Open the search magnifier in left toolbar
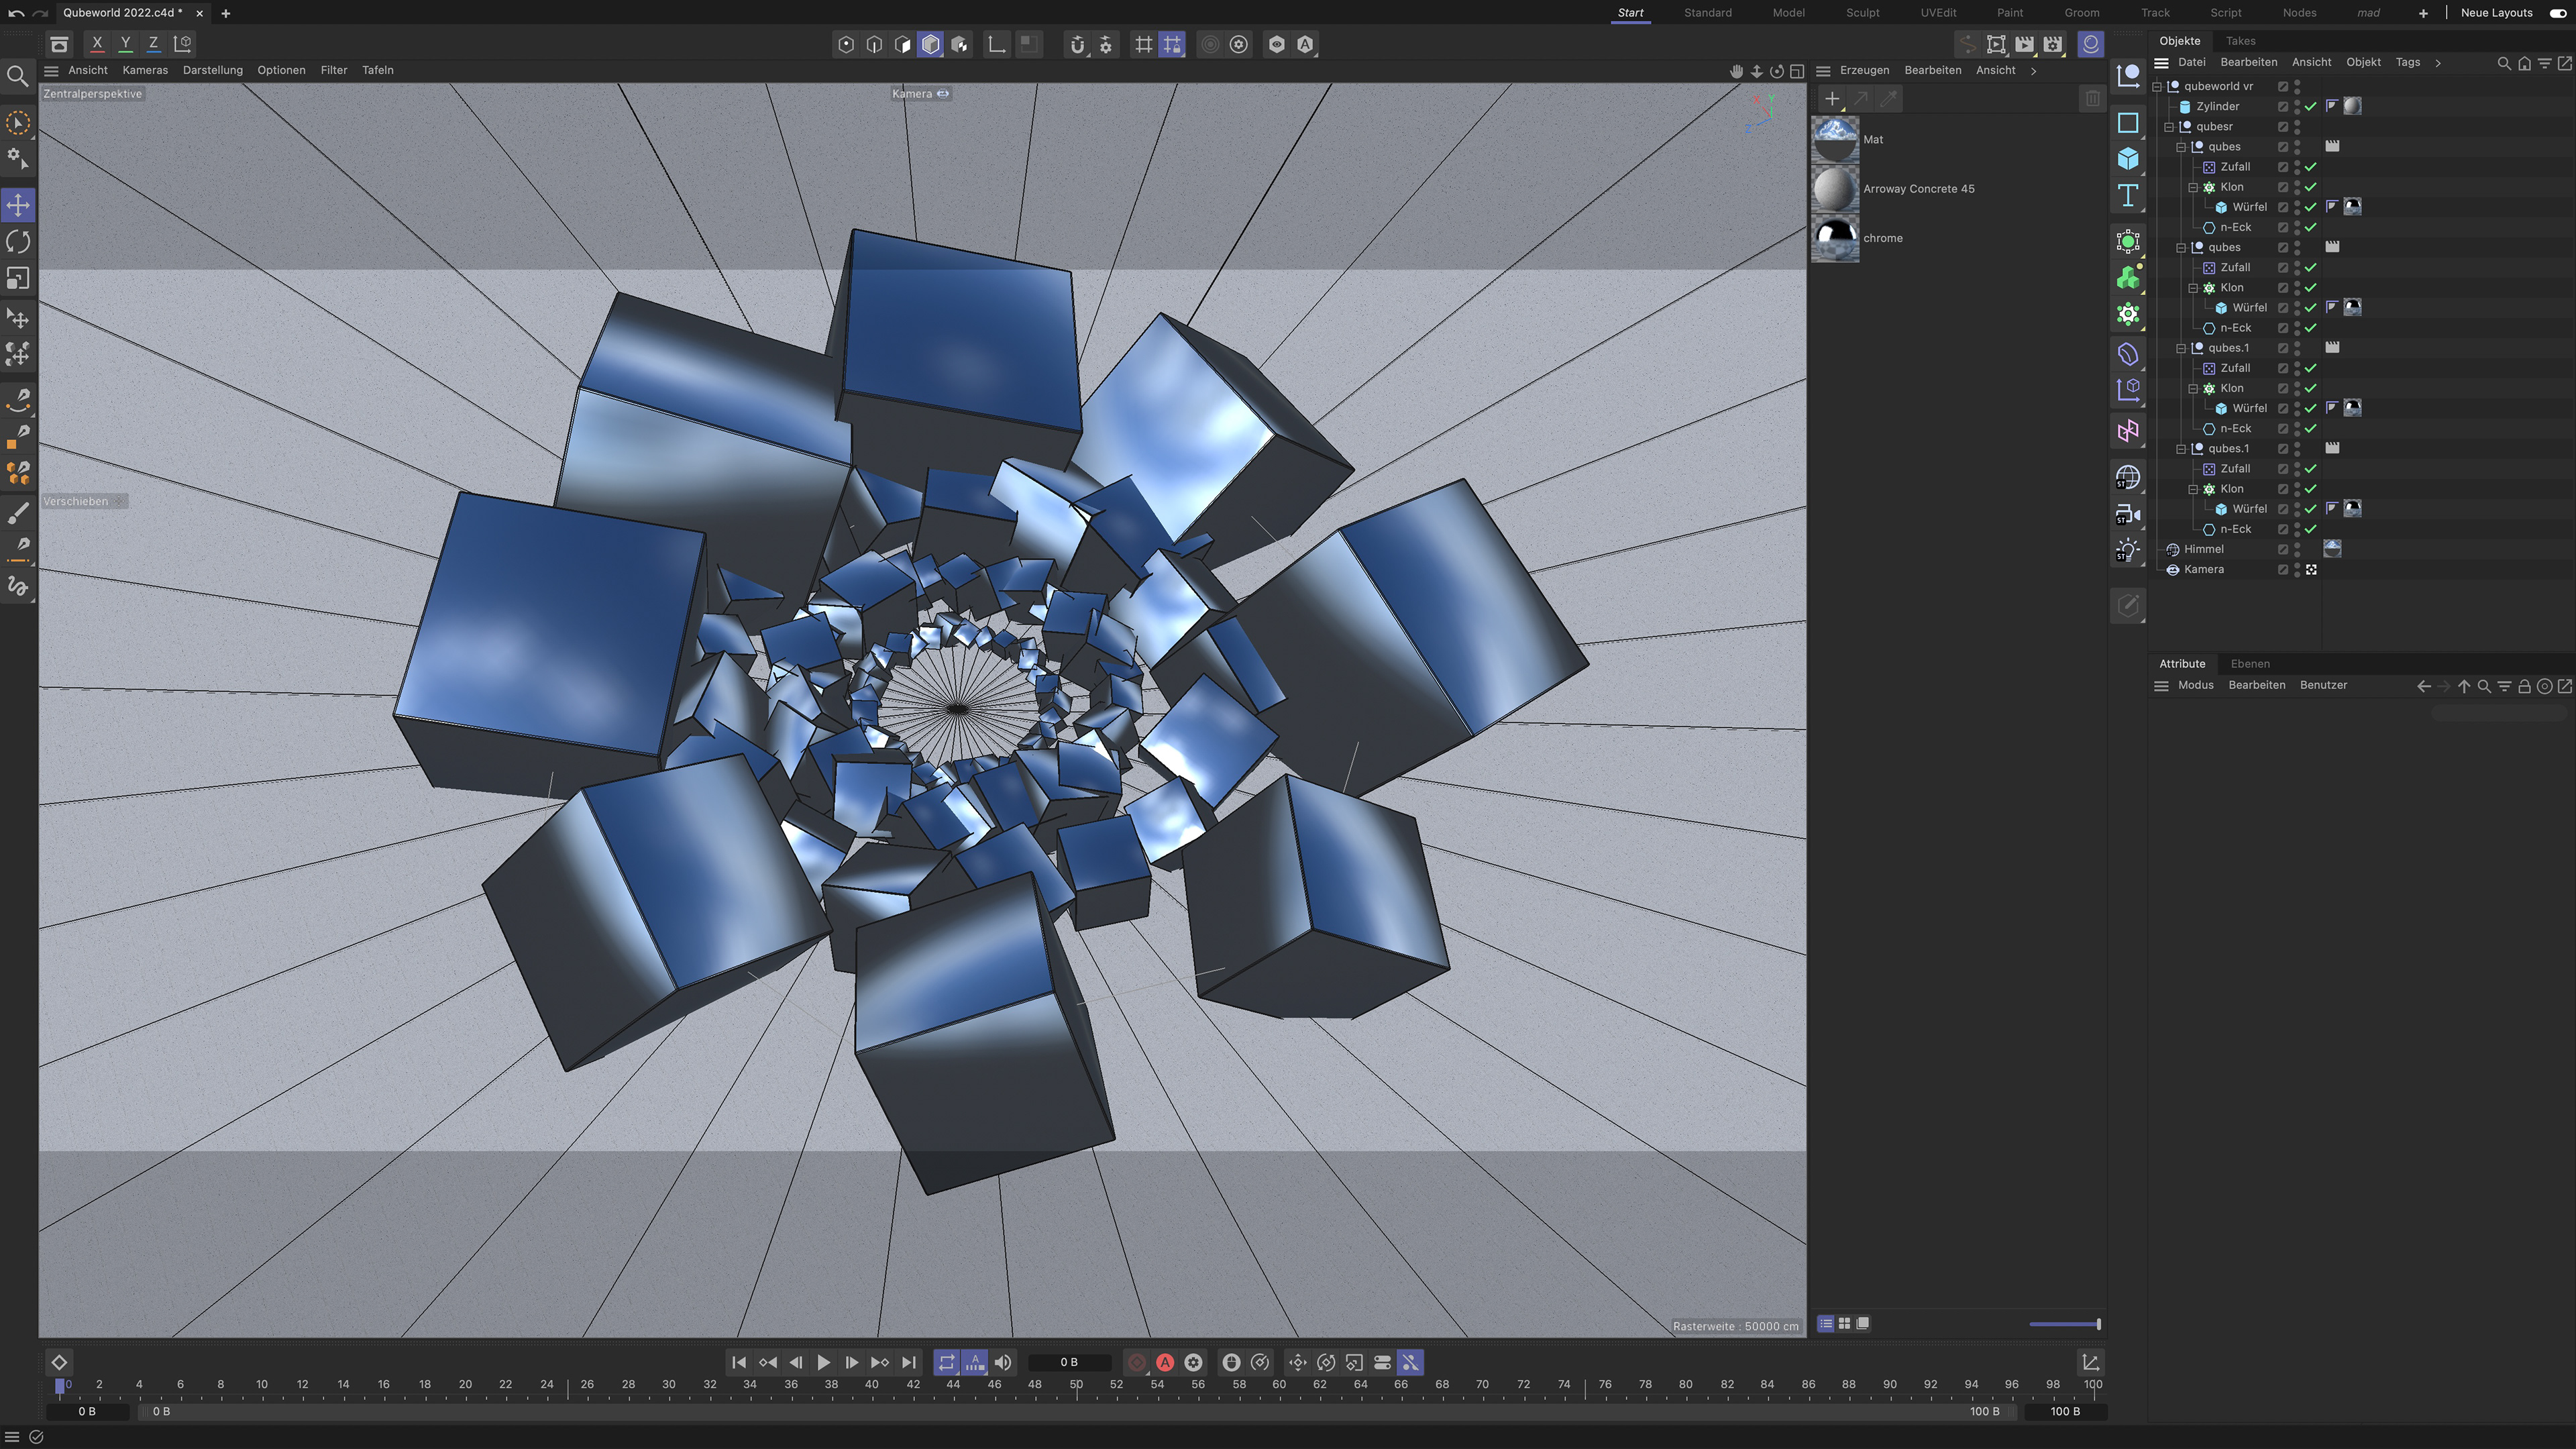 click(x=17, y=76)
